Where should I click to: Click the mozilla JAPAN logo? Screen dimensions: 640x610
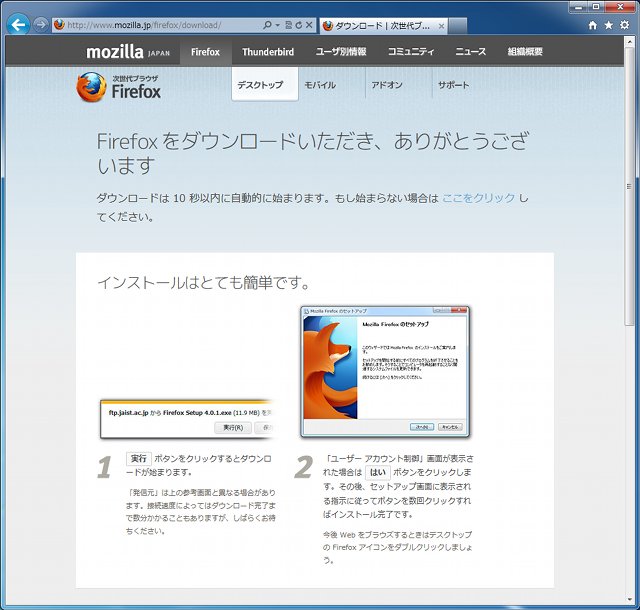click(x=128, y=52)
